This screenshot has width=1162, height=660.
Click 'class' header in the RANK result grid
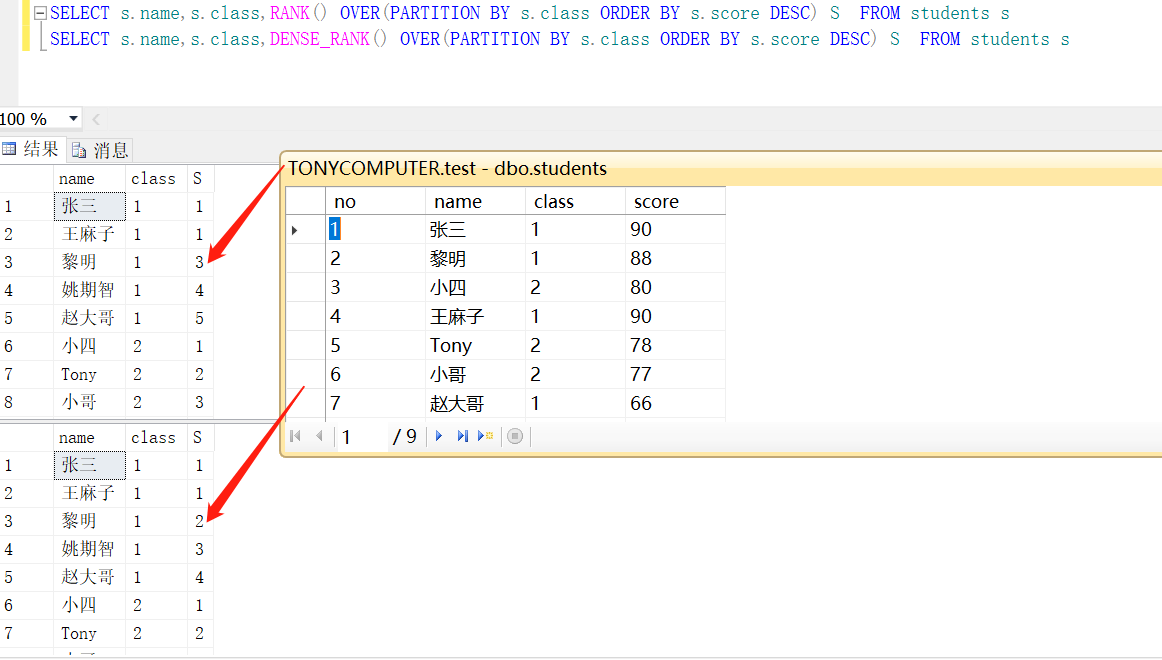[x=156, y=179]
